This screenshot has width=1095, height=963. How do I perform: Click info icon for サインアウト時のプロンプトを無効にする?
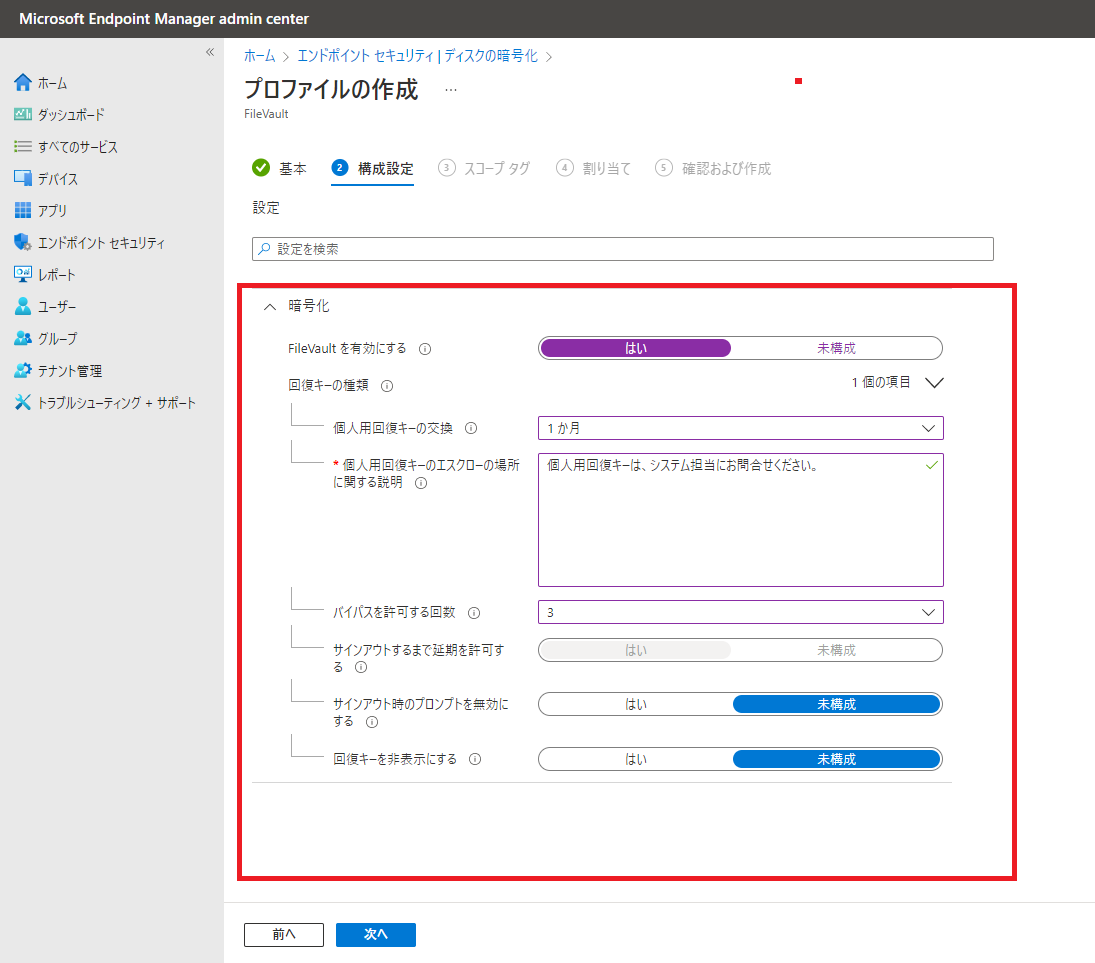coord(372,722)
